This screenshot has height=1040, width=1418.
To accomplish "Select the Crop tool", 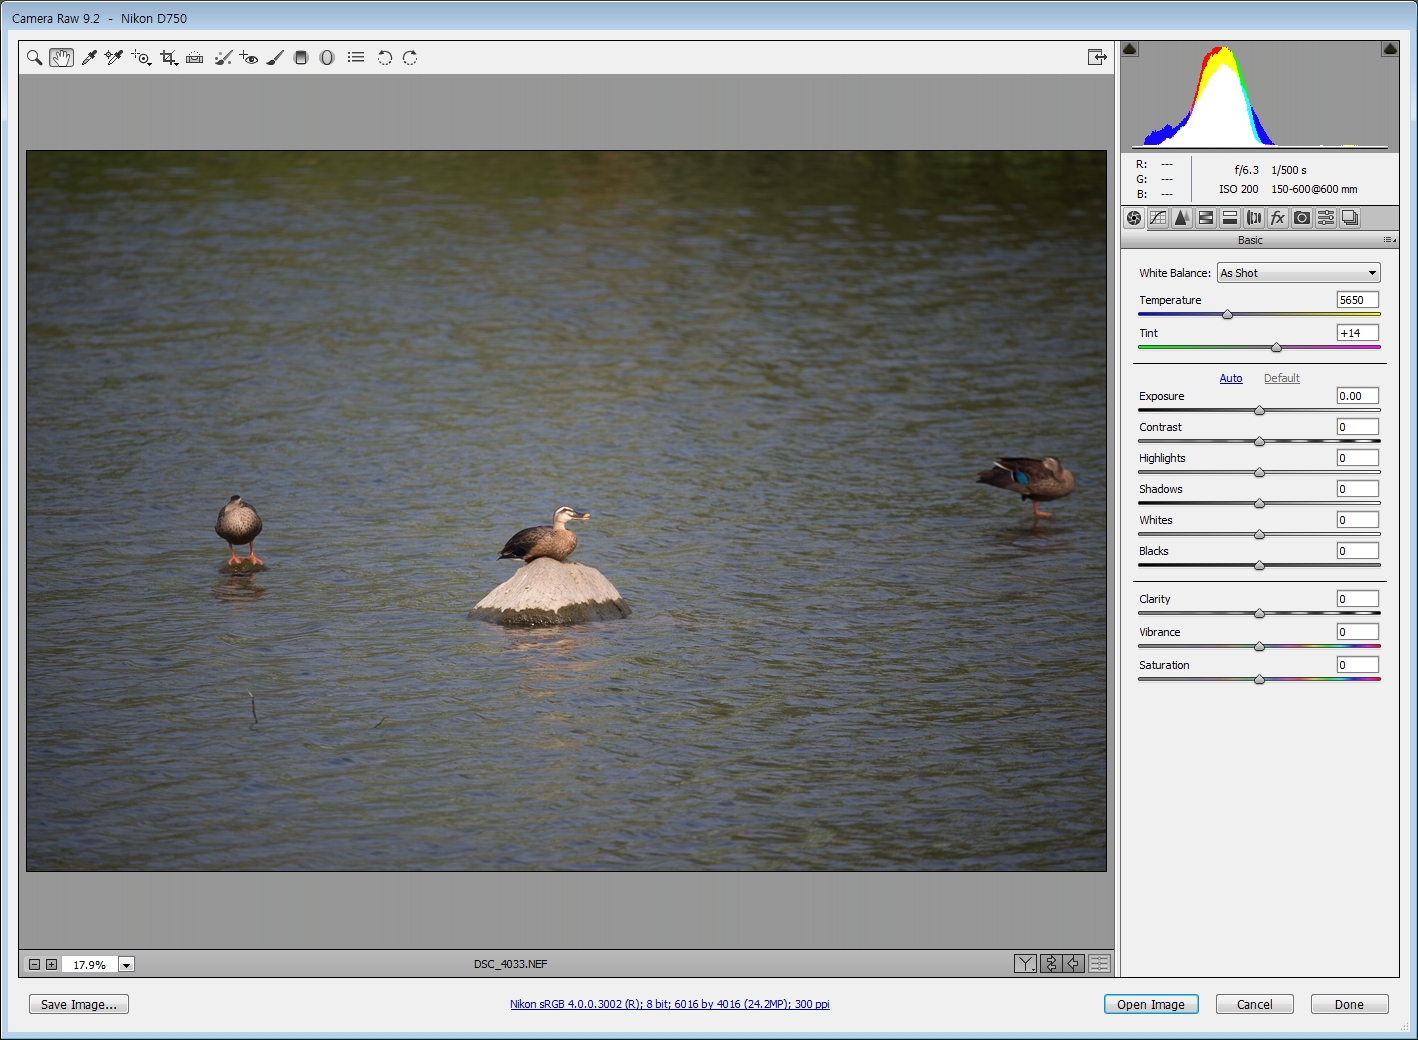I will 168,58.
